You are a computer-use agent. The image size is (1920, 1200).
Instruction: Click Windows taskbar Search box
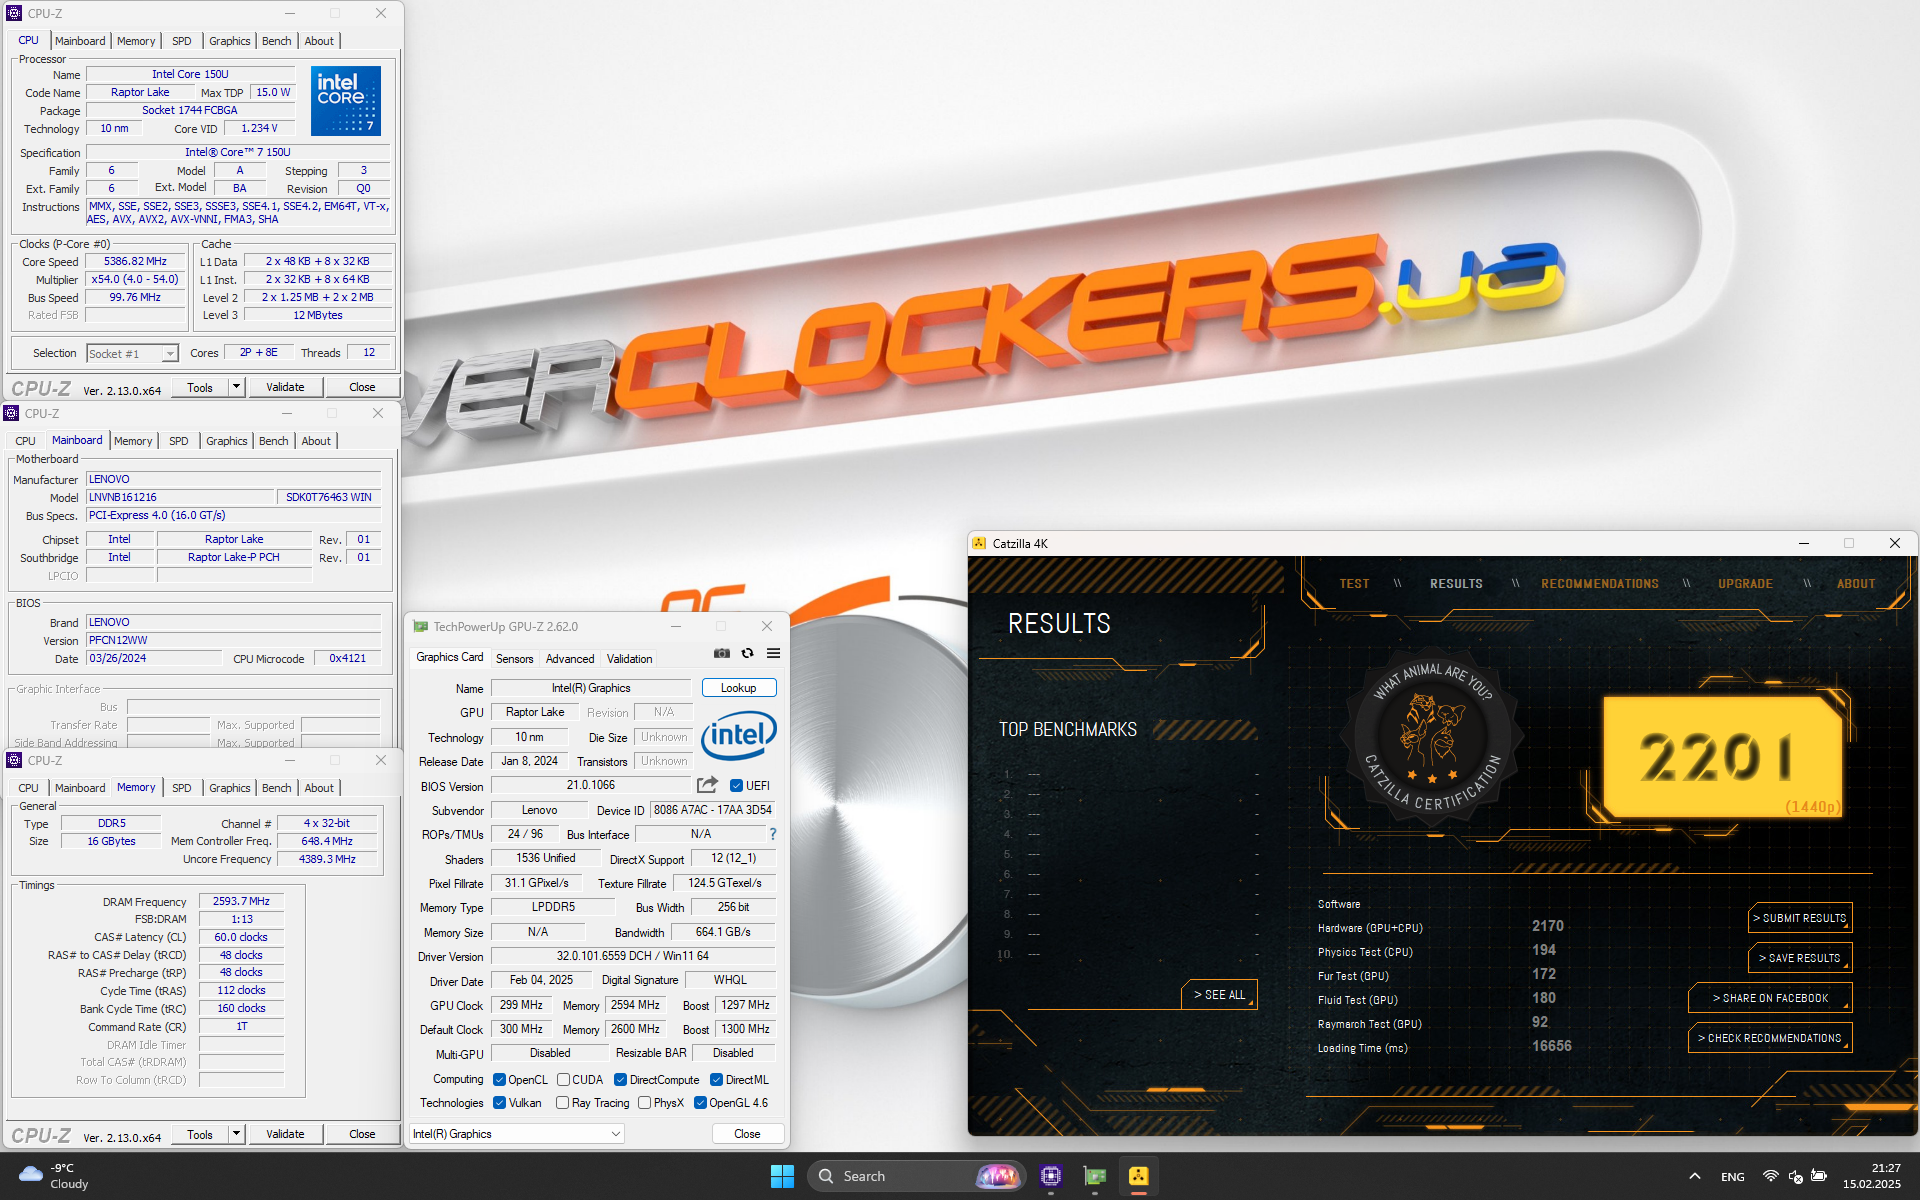[x=915, y=1176]
